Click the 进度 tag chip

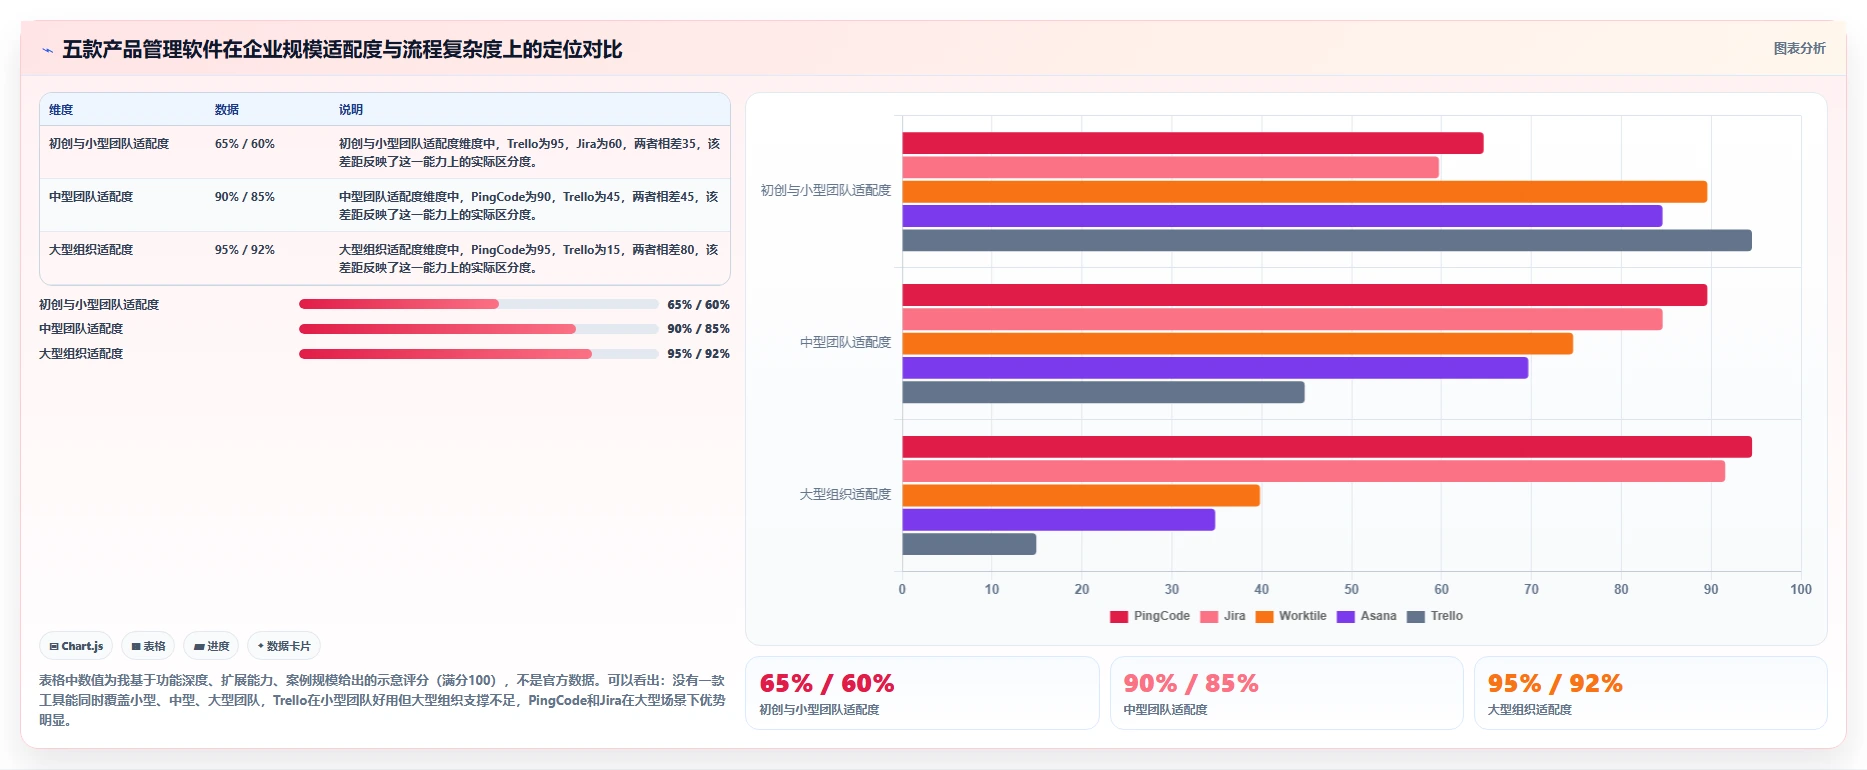[211, 646]
